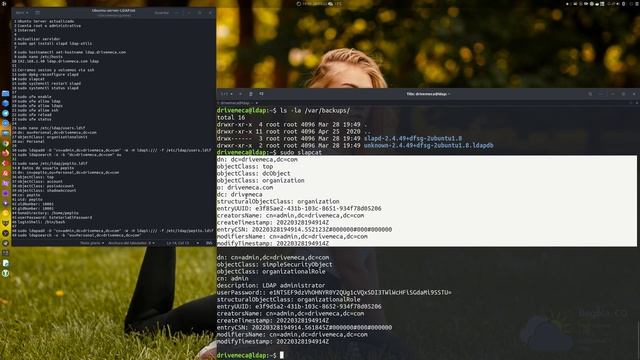Click the 'homeDirectory: /home/pepito' line in the editor

(48, 213)
